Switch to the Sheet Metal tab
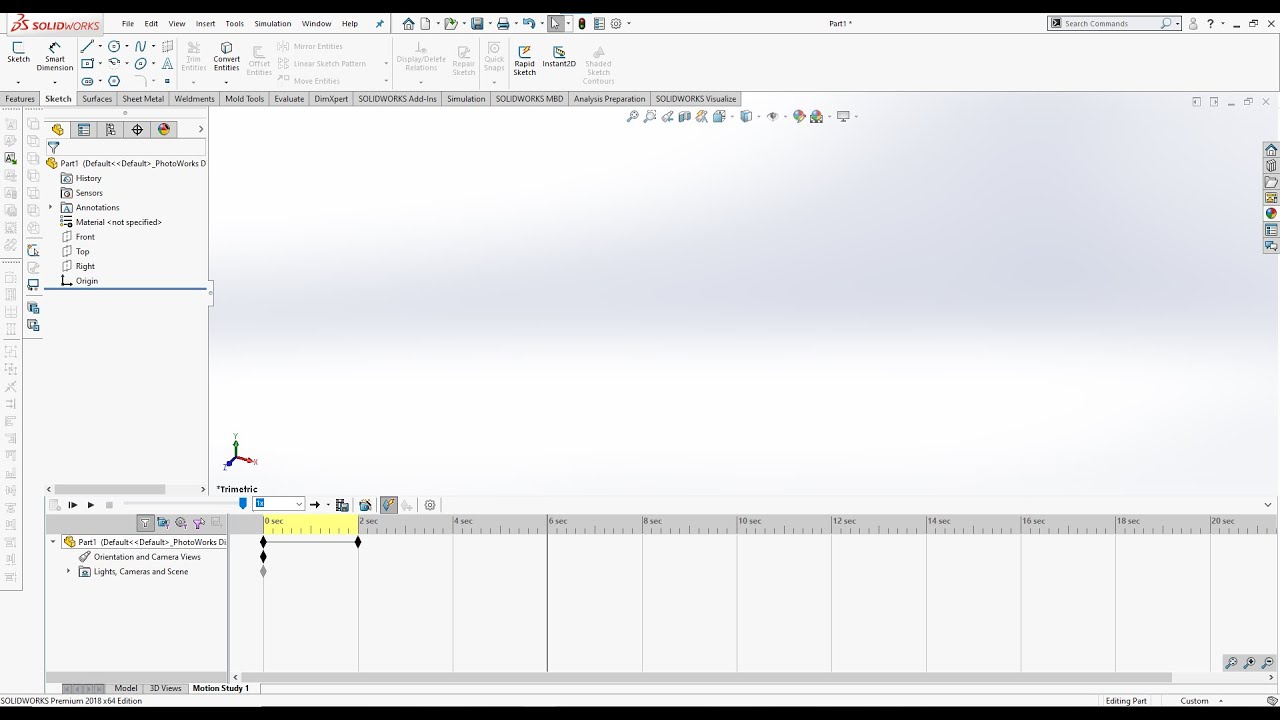 click(143, 99)
